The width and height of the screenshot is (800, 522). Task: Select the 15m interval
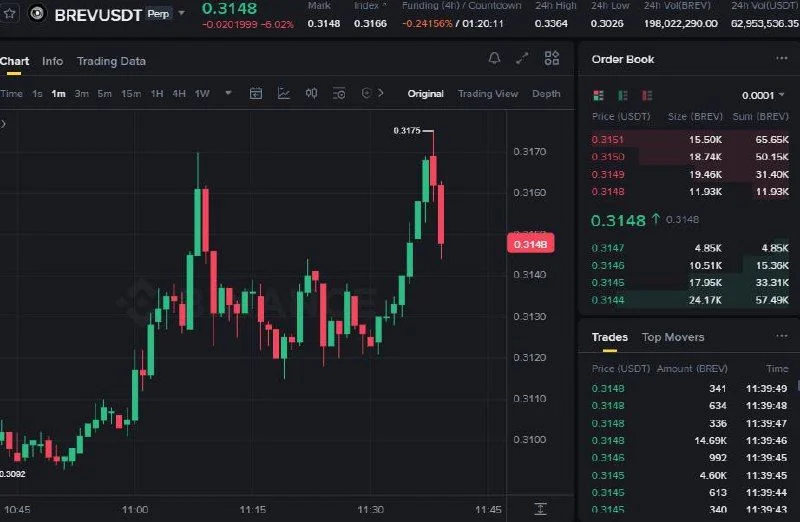(131, 94)
